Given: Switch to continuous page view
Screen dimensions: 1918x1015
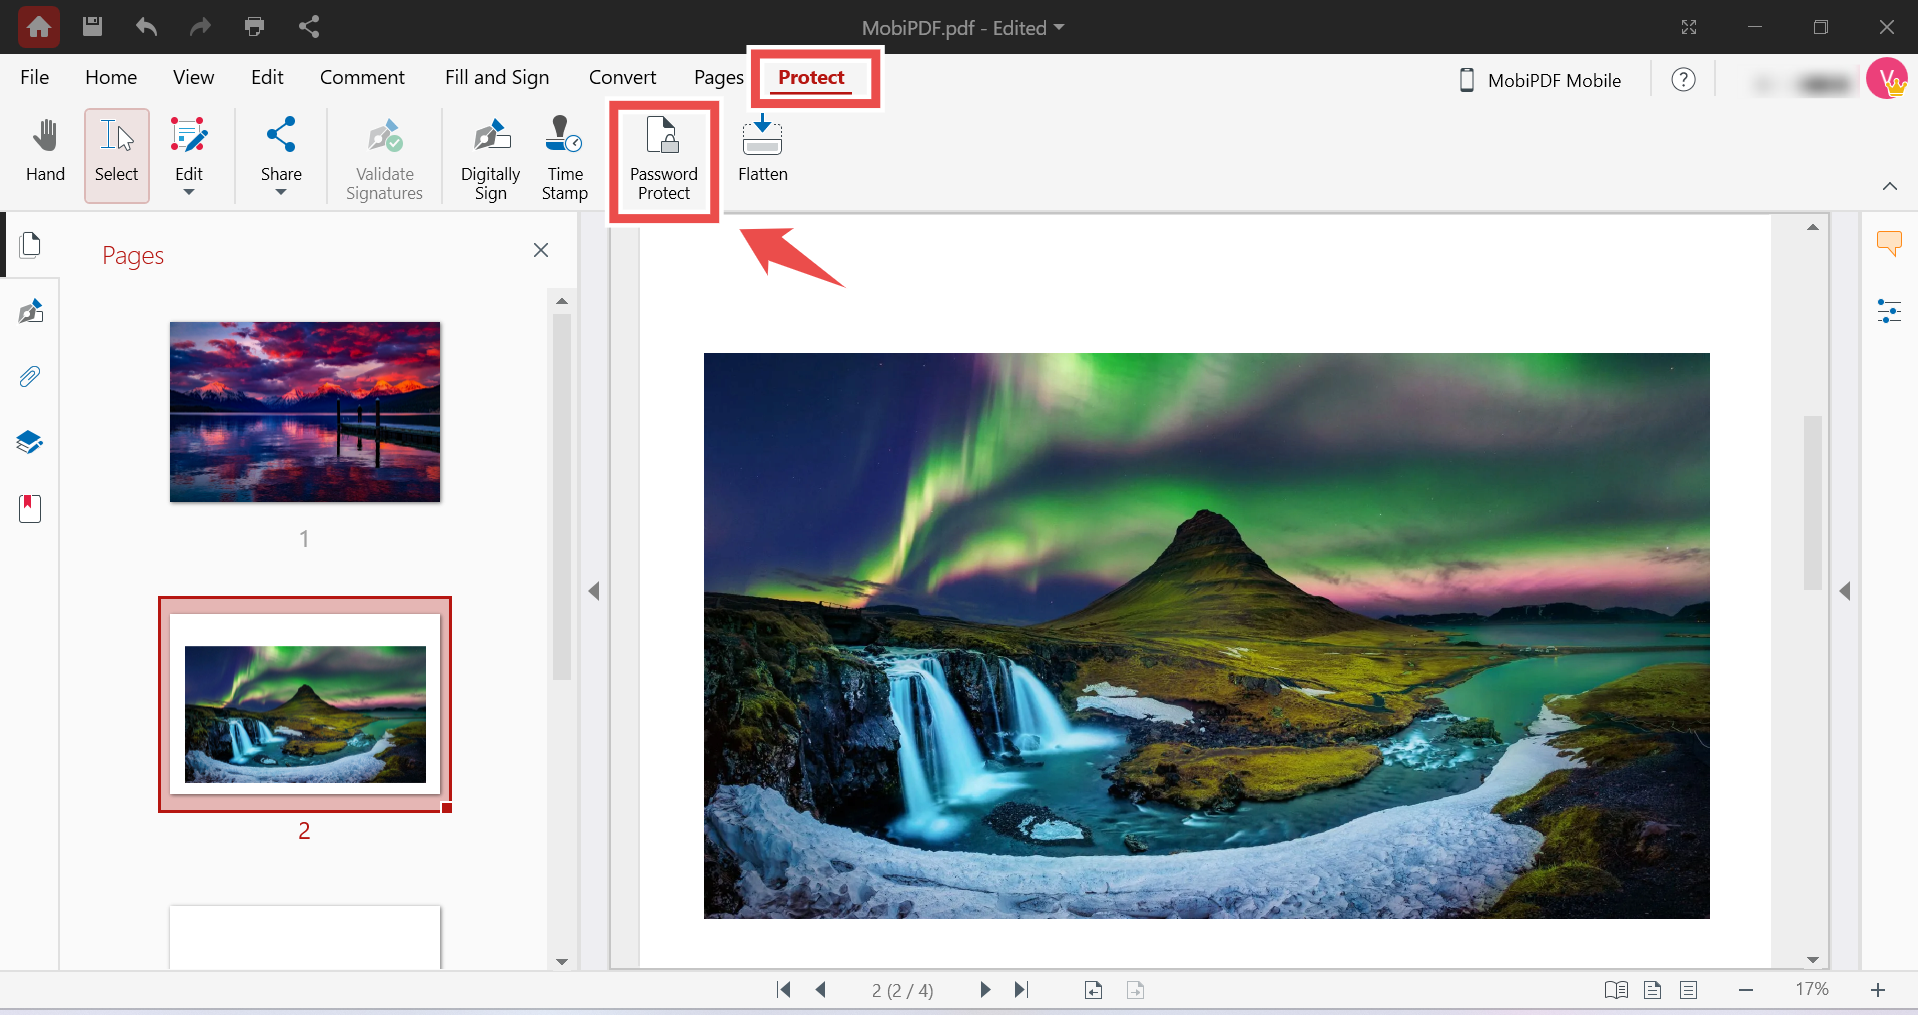Looking at the screenshot, I should [1689, 990].
